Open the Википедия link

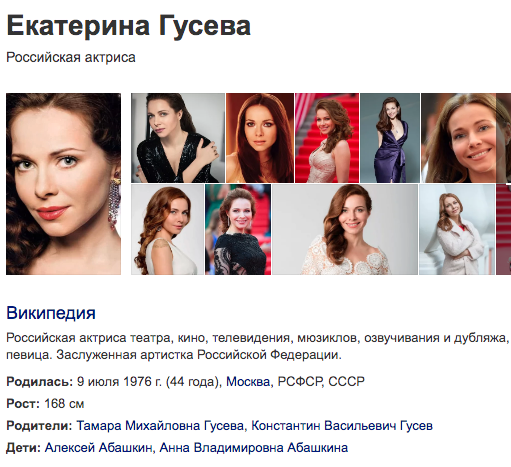[x=51, y=313]
